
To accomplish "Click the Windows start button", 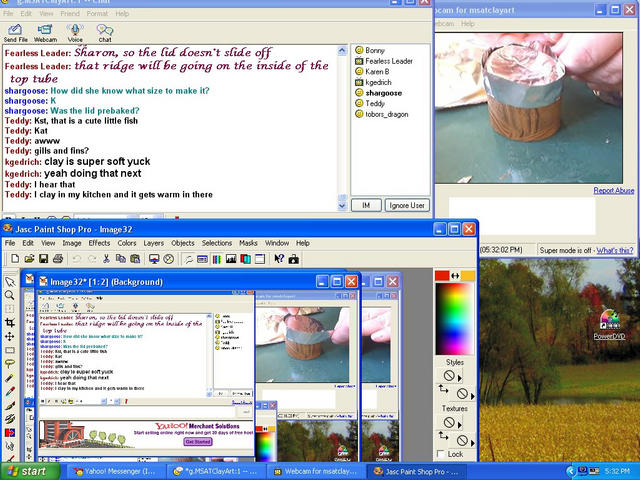I will click(x=29, y=471).
